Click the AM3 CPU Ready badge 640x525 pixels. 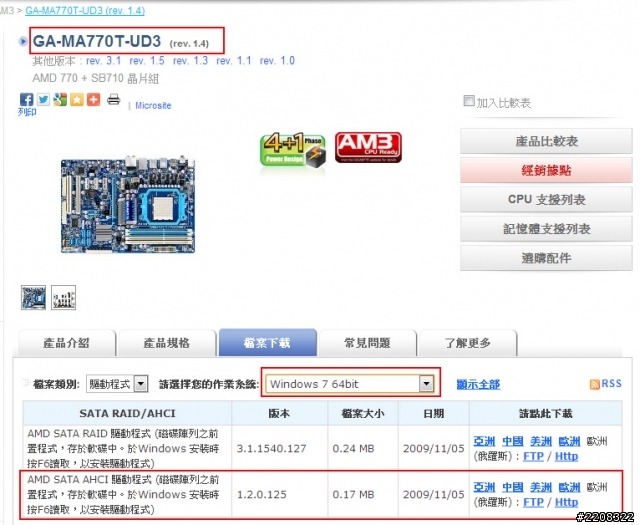(368, 147)
